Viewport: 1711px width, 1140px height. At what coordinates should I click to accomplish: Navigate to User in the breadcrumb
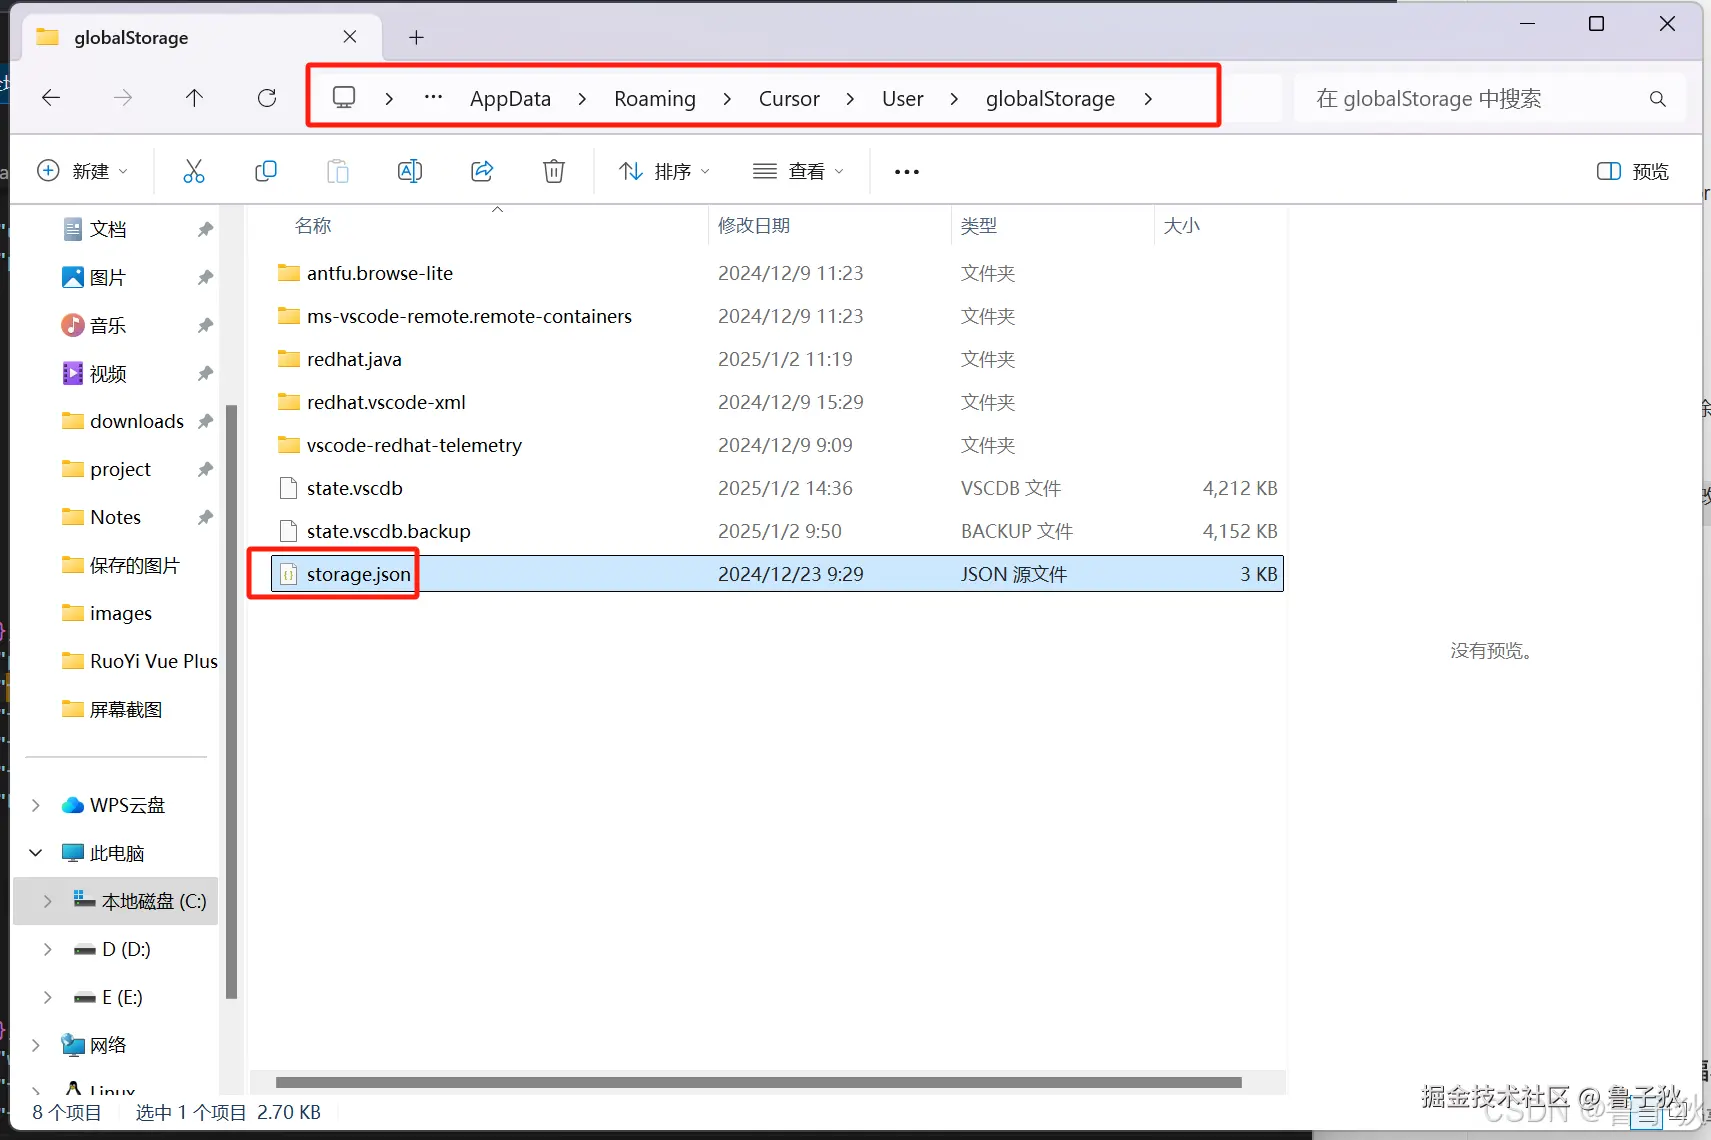[903, 98]
